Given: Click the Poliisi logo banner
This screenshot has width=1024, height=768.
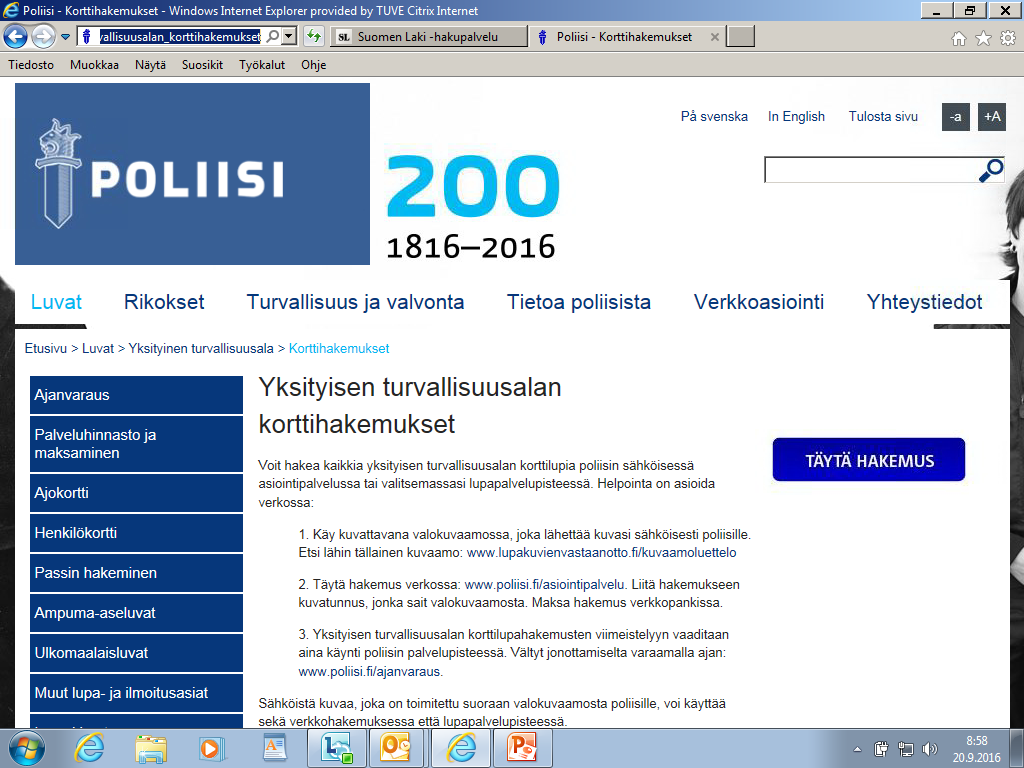Looking at the screenshot, I should tap(192, 174).
